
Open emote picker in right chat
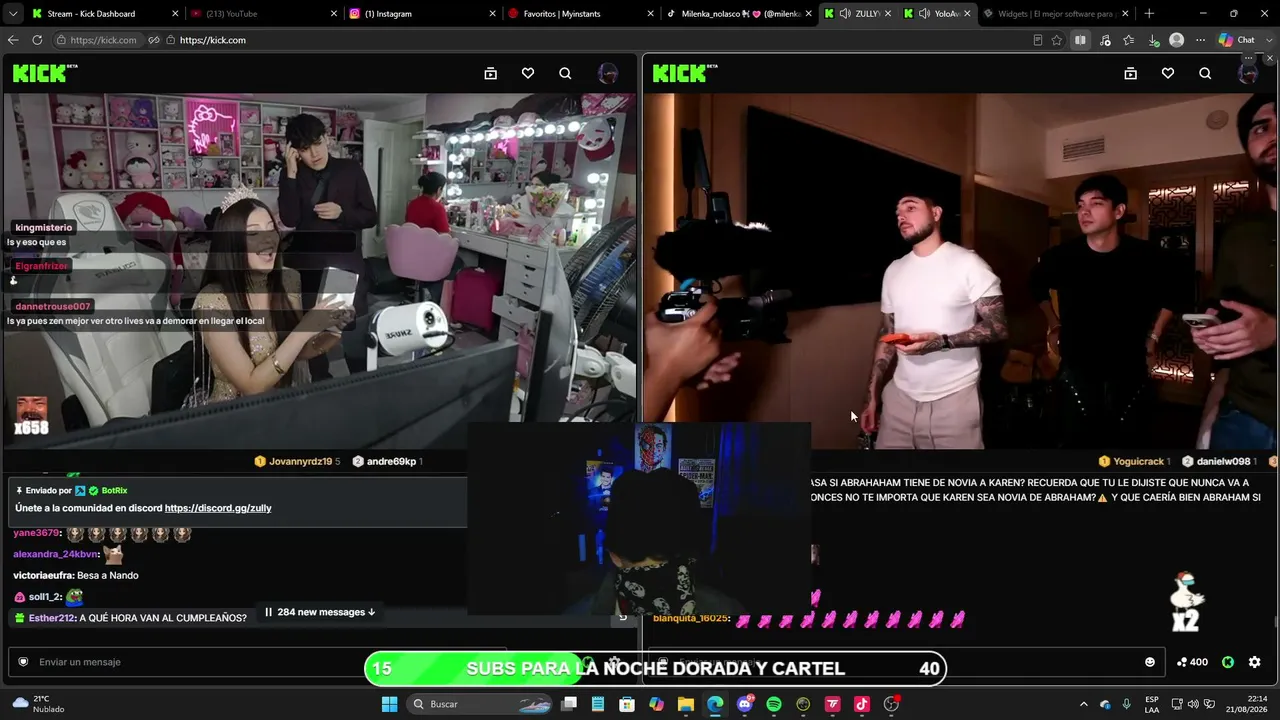1150,662
